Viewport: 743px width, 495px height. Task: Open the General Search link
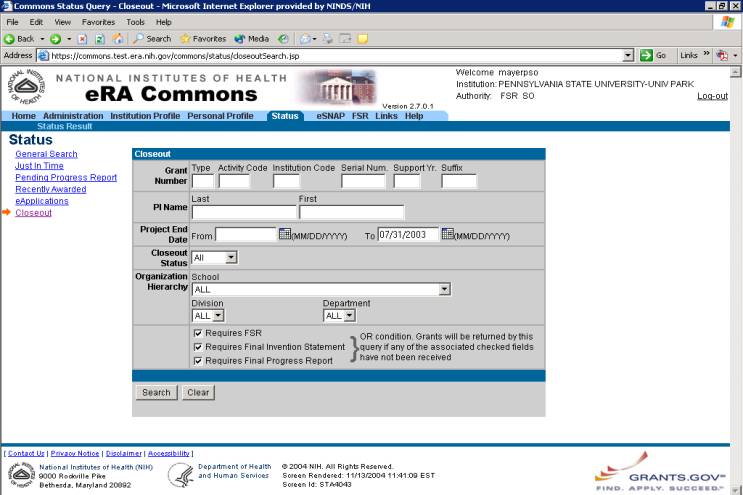pyautogui.click(x=46, y=154)
